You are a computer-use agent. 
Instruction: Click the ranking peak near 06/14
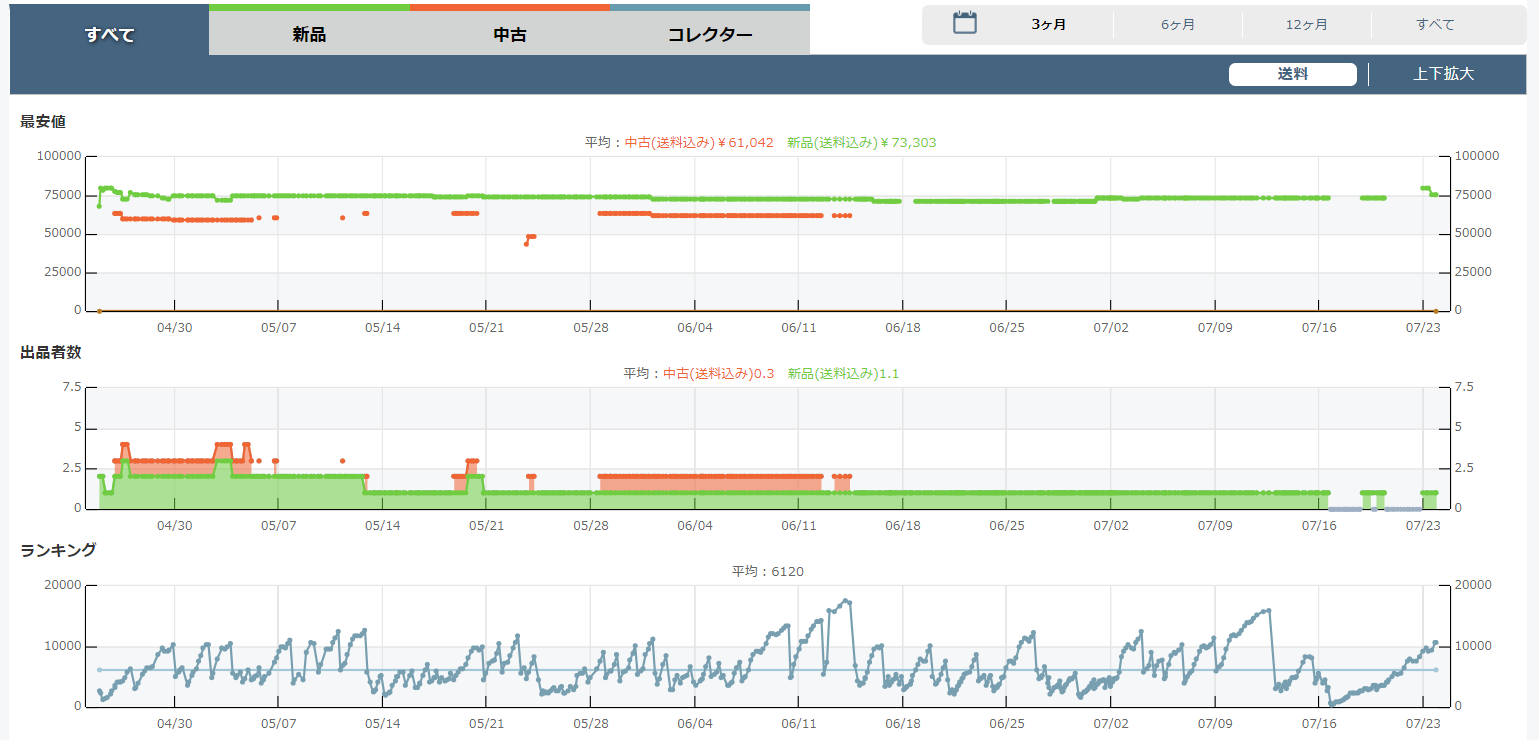tap(847, 601)
